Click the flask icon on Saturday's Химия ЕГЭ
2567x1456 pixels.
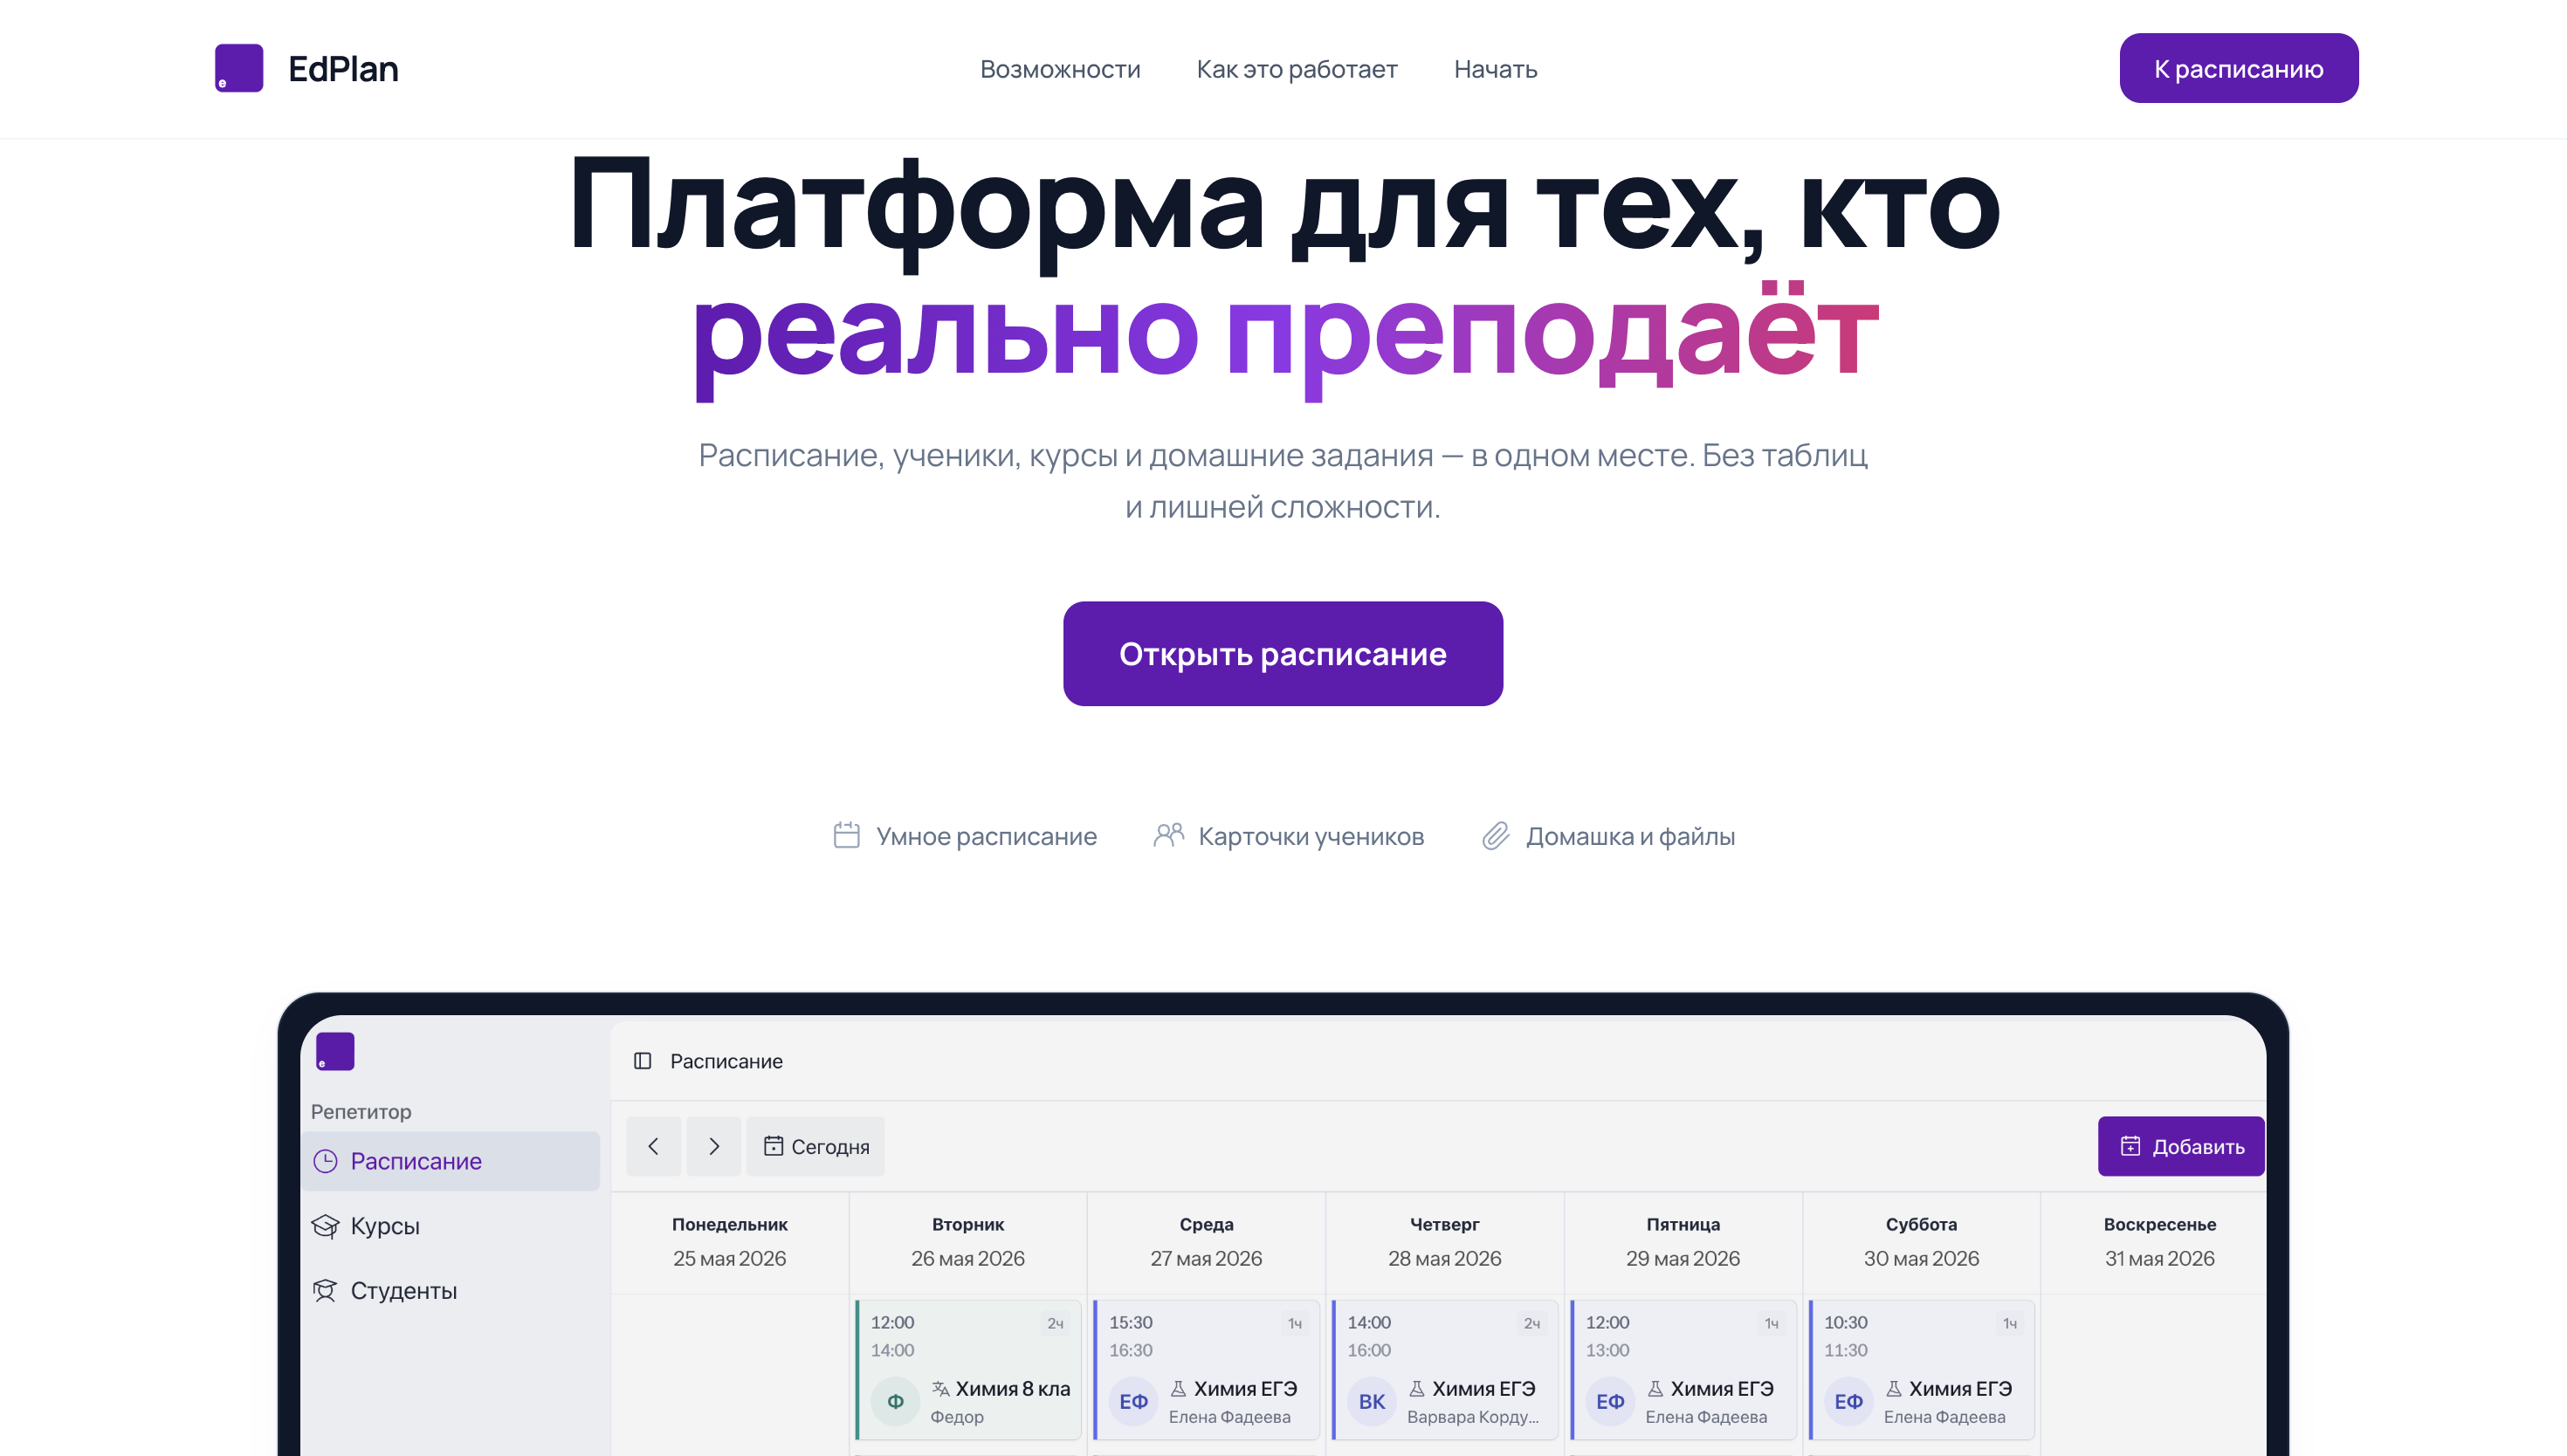pos(1893,1388)
